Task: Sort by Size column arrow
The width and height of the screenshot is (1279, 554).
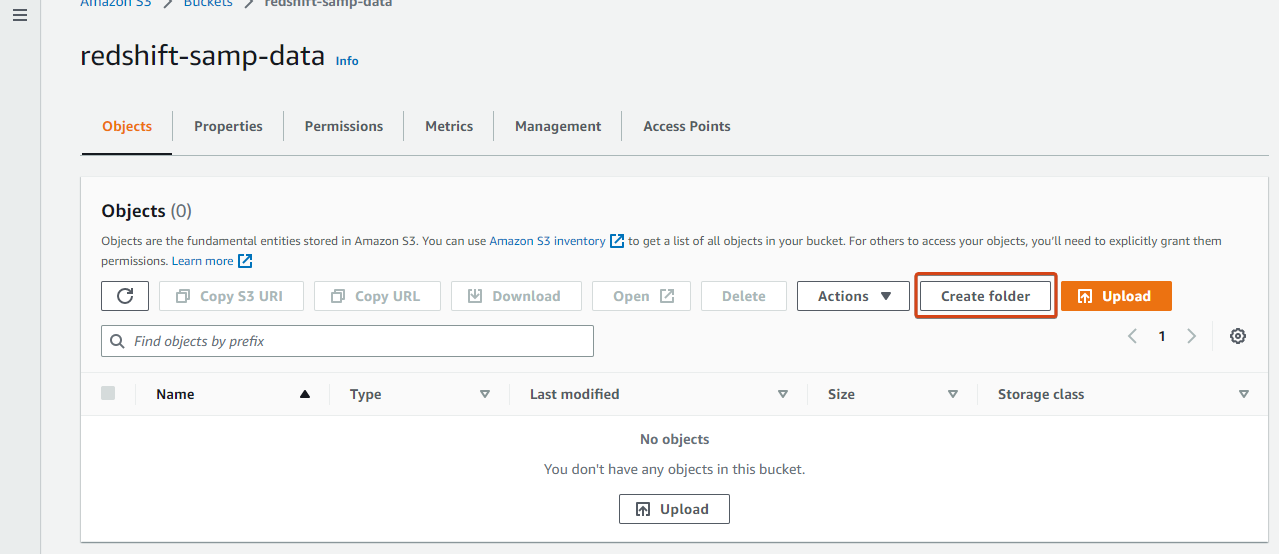Action: (953, 394)
